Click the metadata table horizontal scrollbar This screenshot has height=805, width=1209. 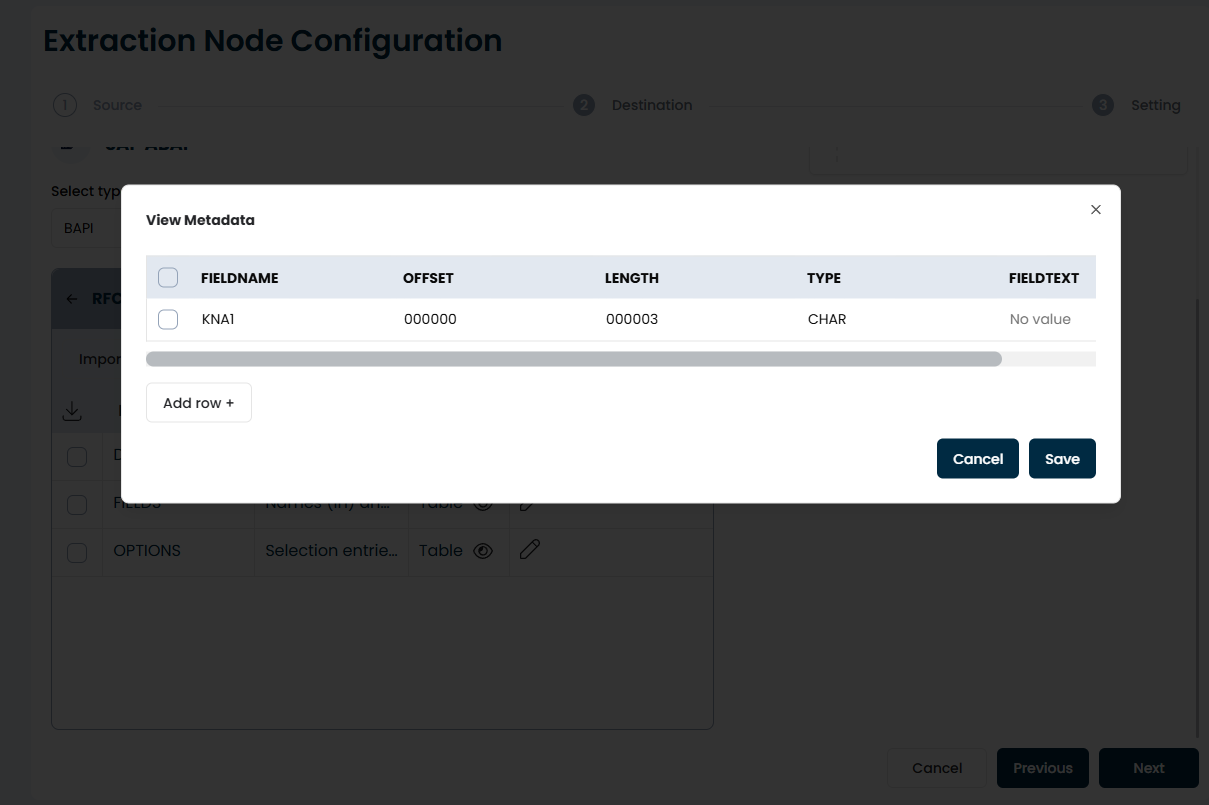573,359
